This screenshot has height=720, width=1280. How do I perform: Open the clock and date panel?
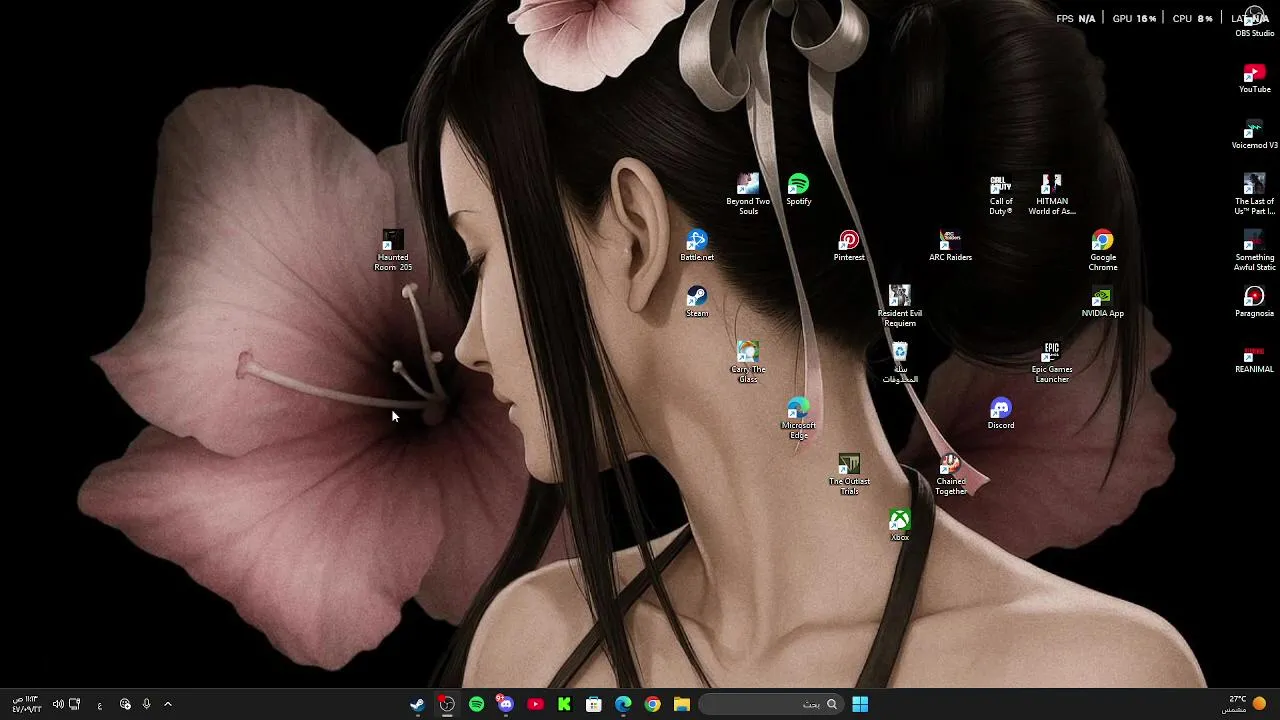pyautogui.click(x=27, y=704)
